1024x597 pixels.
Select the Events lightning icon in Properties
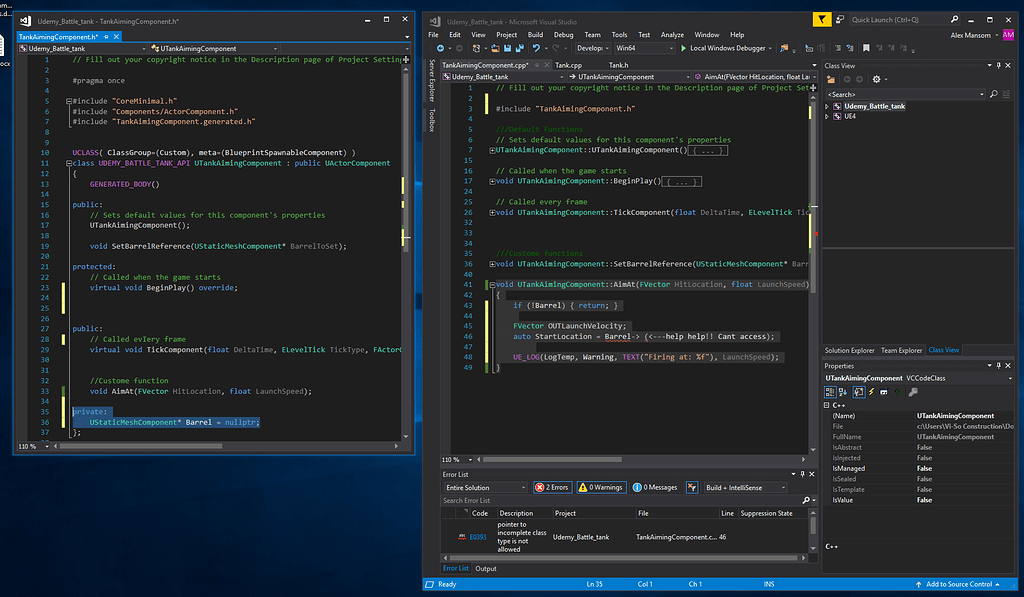tap(871, 391)
